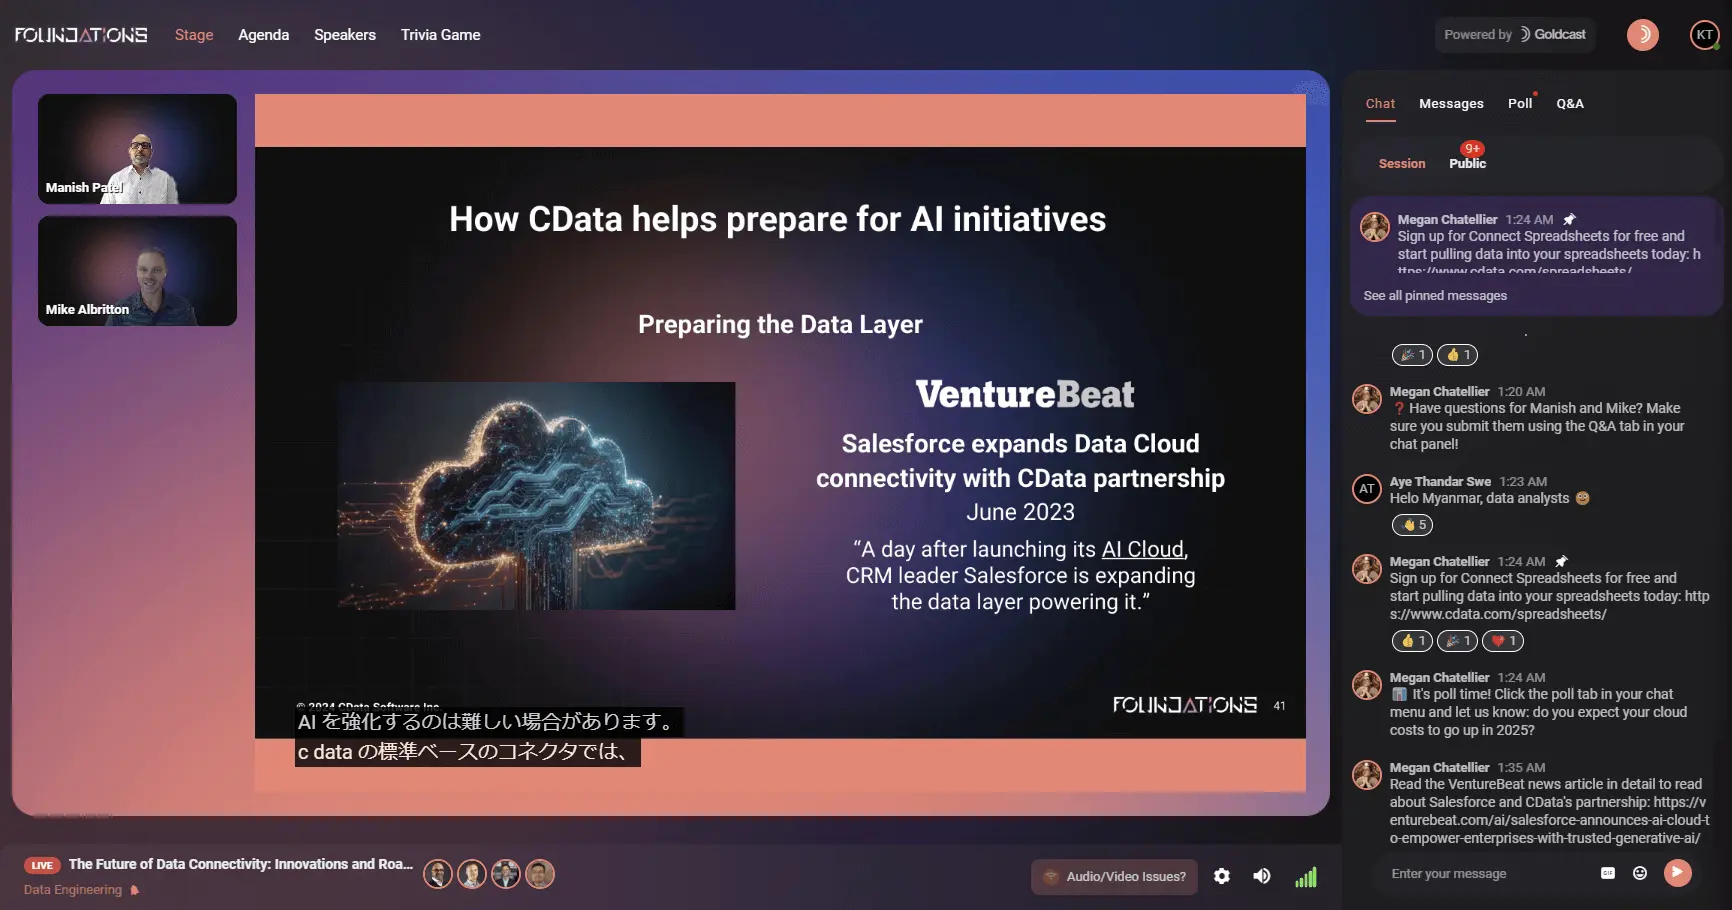Open the Q&A tab

point(1570,104)
